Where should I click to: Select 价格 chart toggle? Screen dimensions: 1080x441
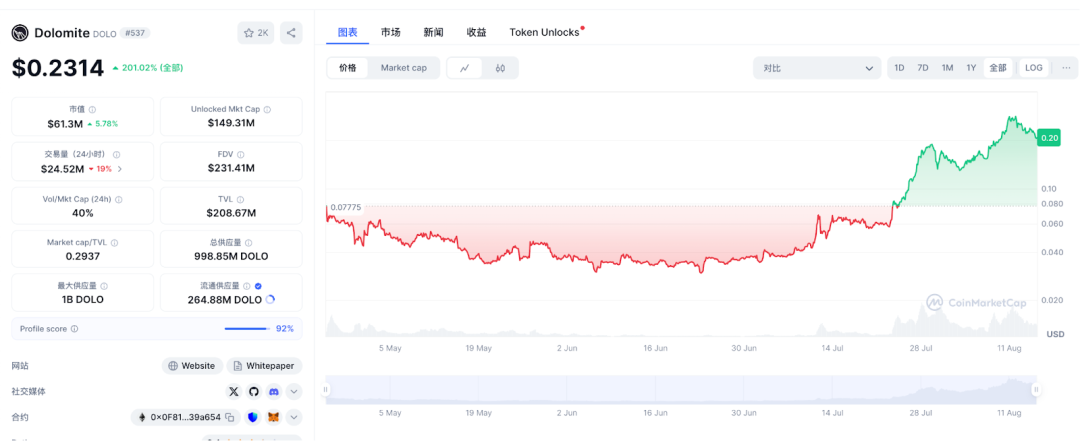click(x=348, y=68)
